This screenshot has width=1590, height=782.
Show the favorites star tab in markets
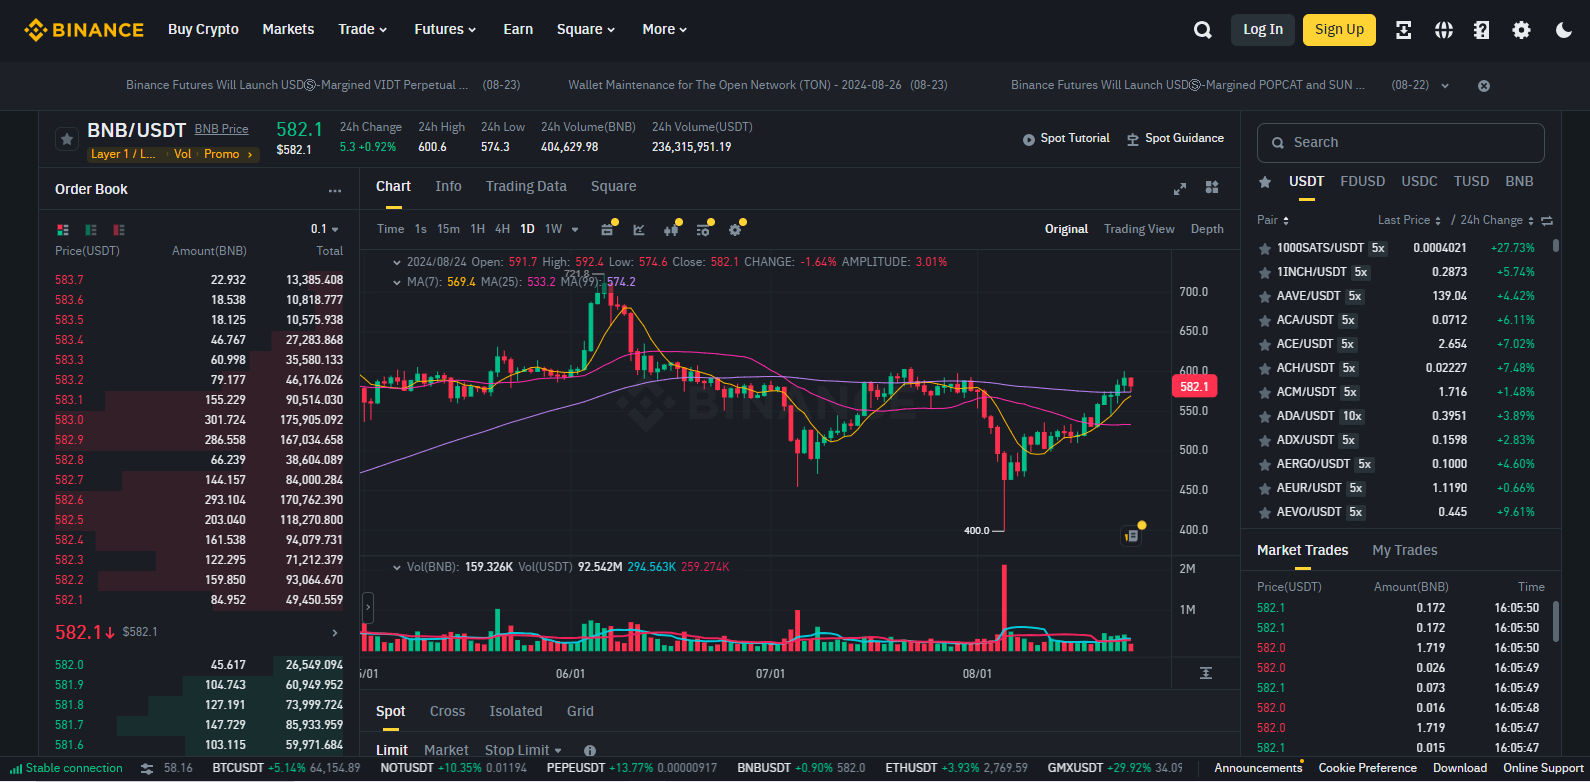point(1265,182)
